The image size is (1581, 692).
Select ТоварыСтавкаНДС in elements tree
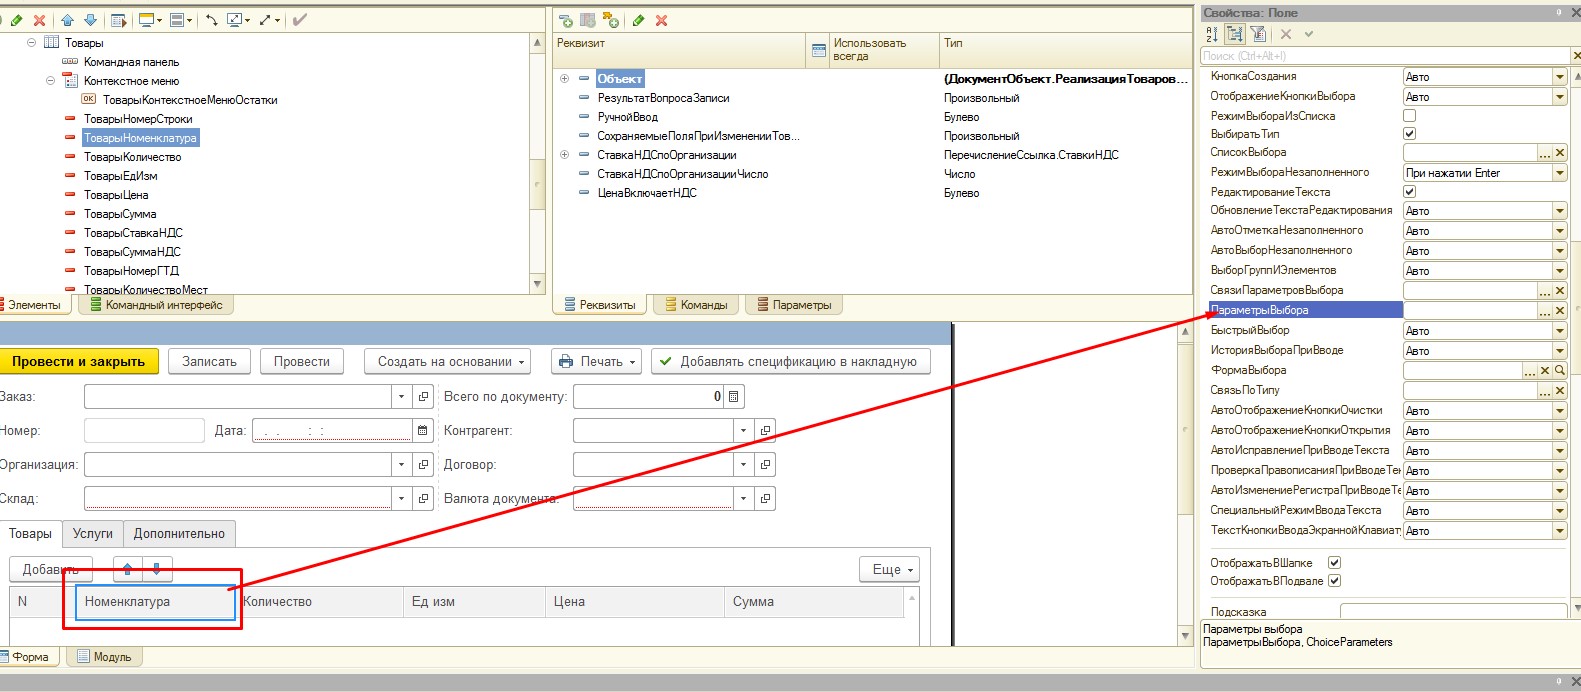pyautogui.click(x=133, y=233)
